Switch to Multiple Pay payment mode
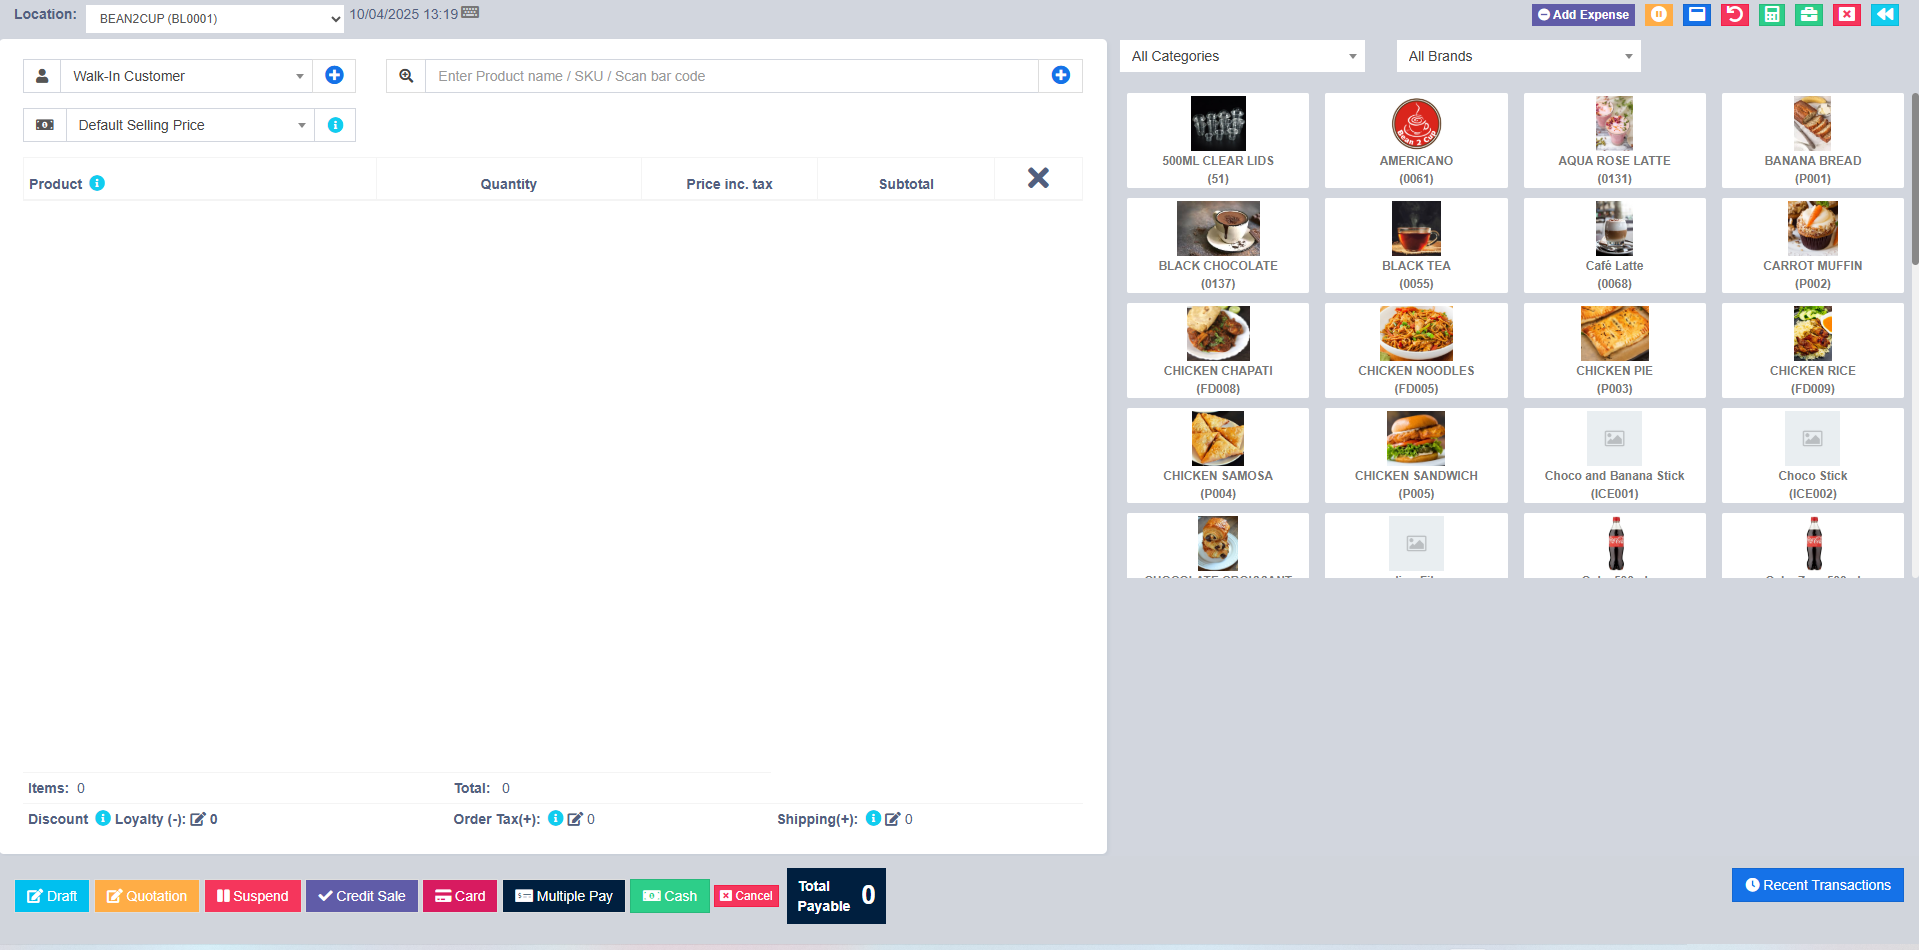 pyautogui.click(x=563, y=895)
